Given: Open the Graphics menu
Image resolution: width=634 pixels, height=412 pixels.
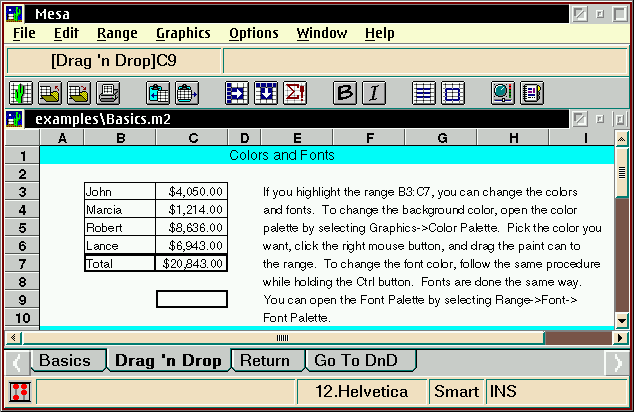Looking at the screenshot, I should [183, 33].
